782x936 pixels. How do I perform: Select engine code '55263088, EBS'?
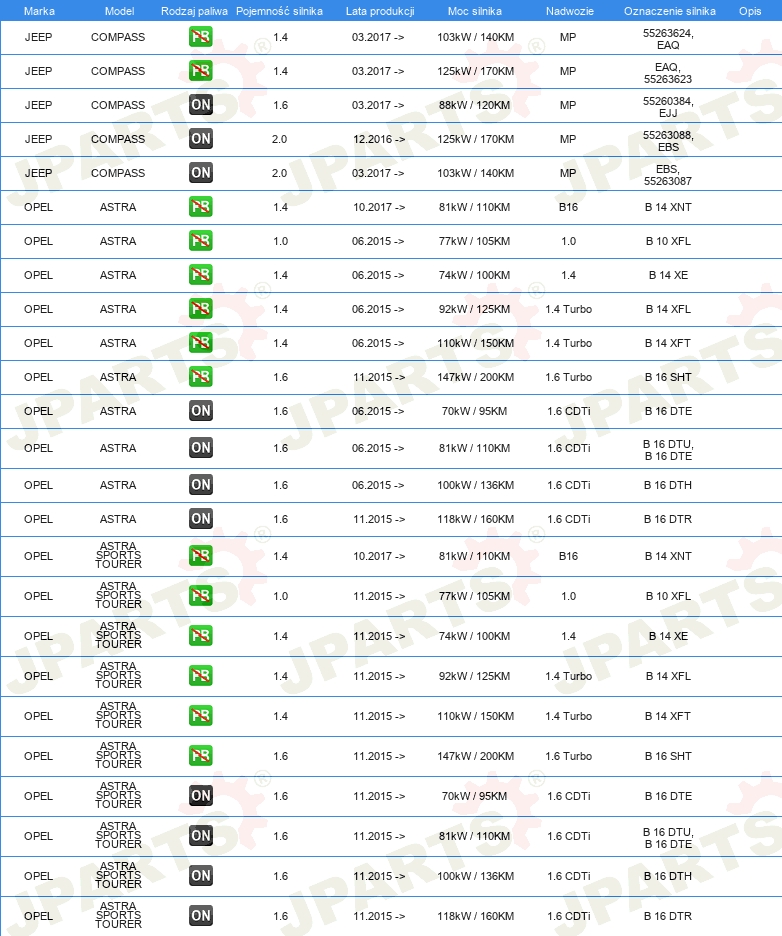click(668, 141)
